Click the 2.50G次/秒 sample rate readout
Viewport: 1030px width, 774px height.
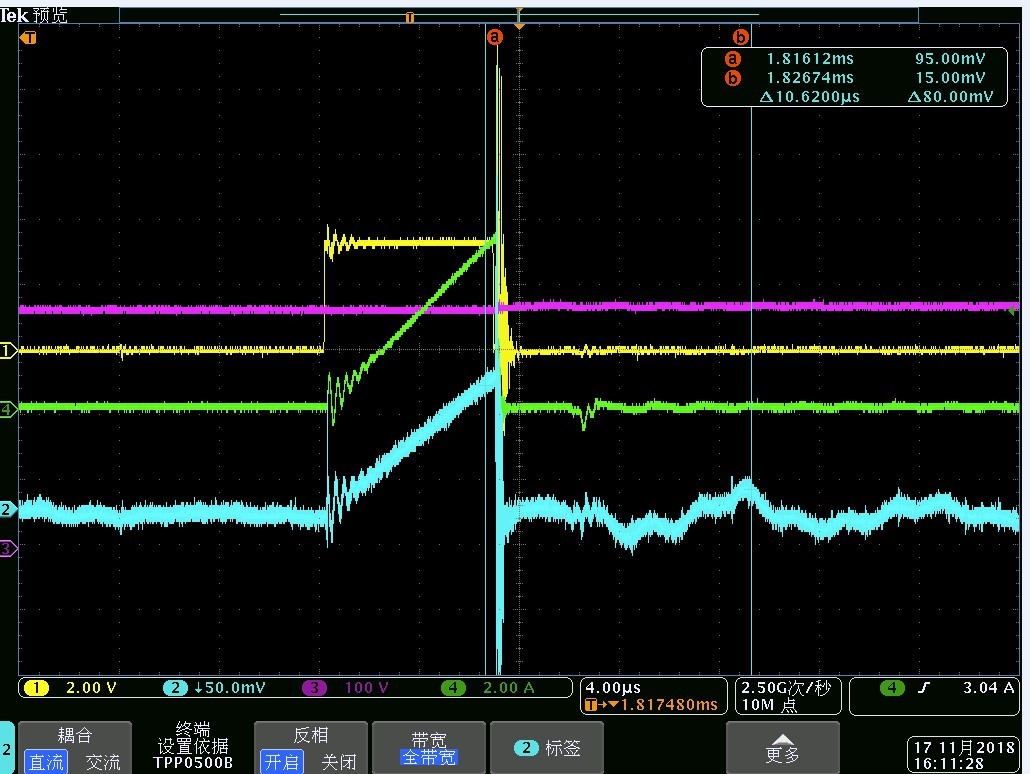click(786, 688)
